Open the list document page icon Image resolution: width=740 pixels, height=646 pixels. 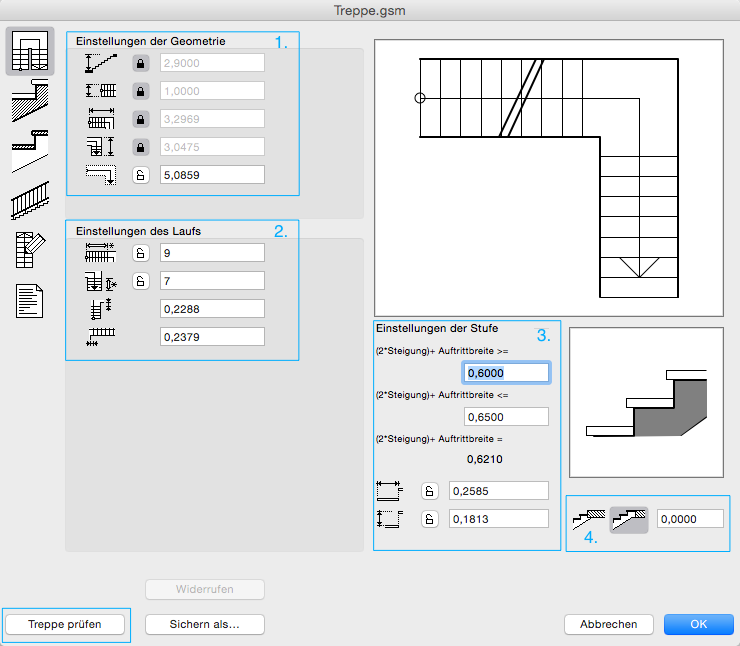click(x=30, y=299)
